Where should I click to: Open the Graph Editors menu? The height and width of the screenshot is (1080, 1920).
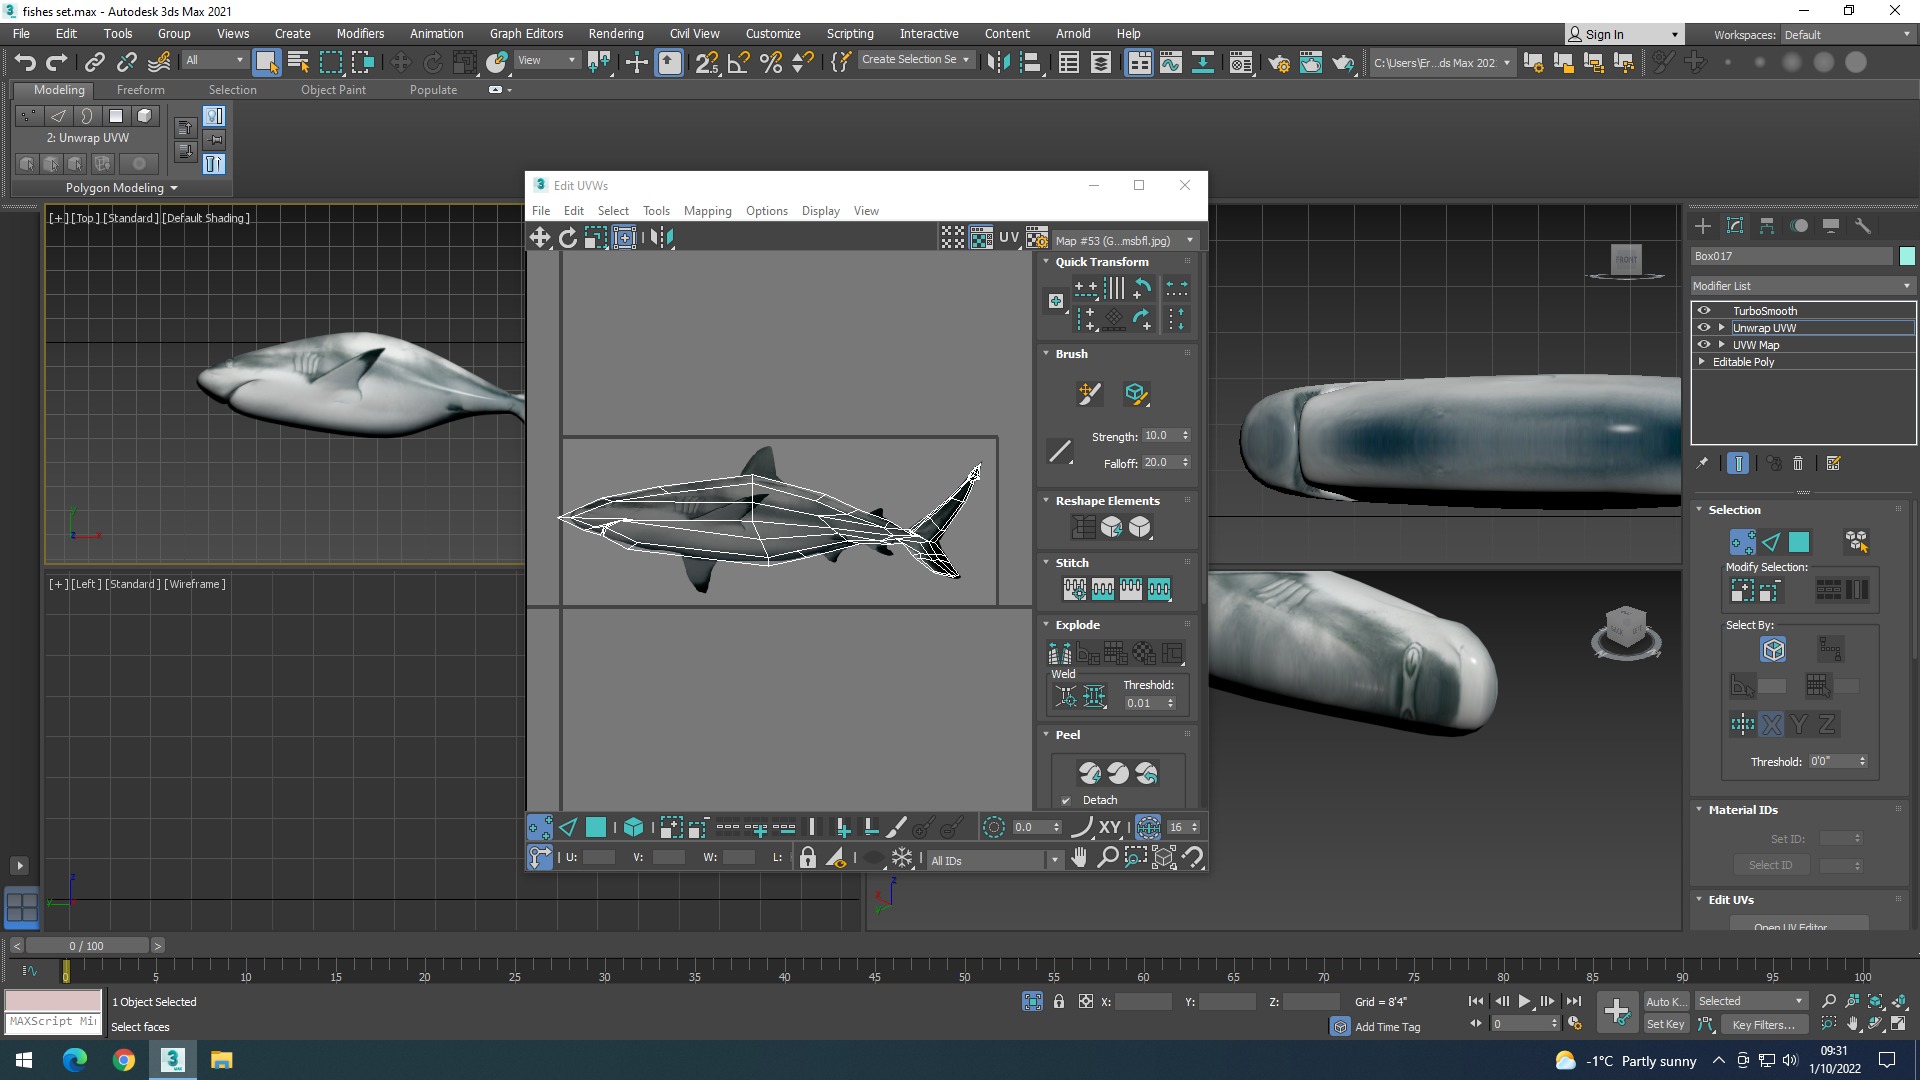[526, 34]
